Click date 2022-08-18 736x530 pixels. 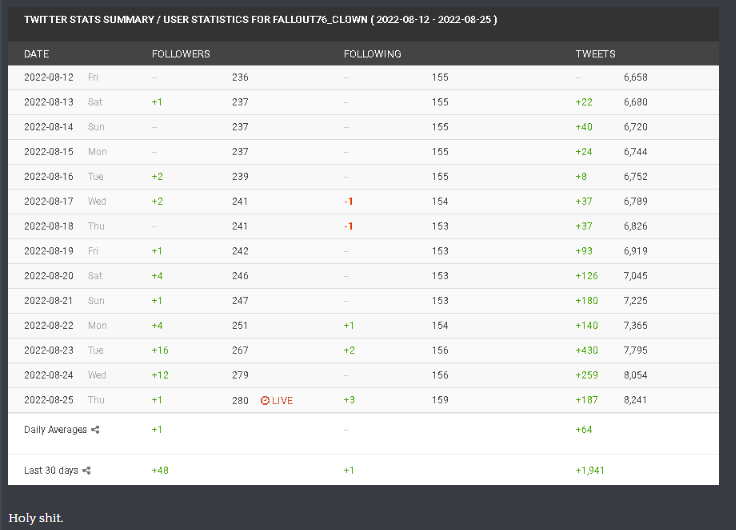pyautogui.click(x=49, y=226)
